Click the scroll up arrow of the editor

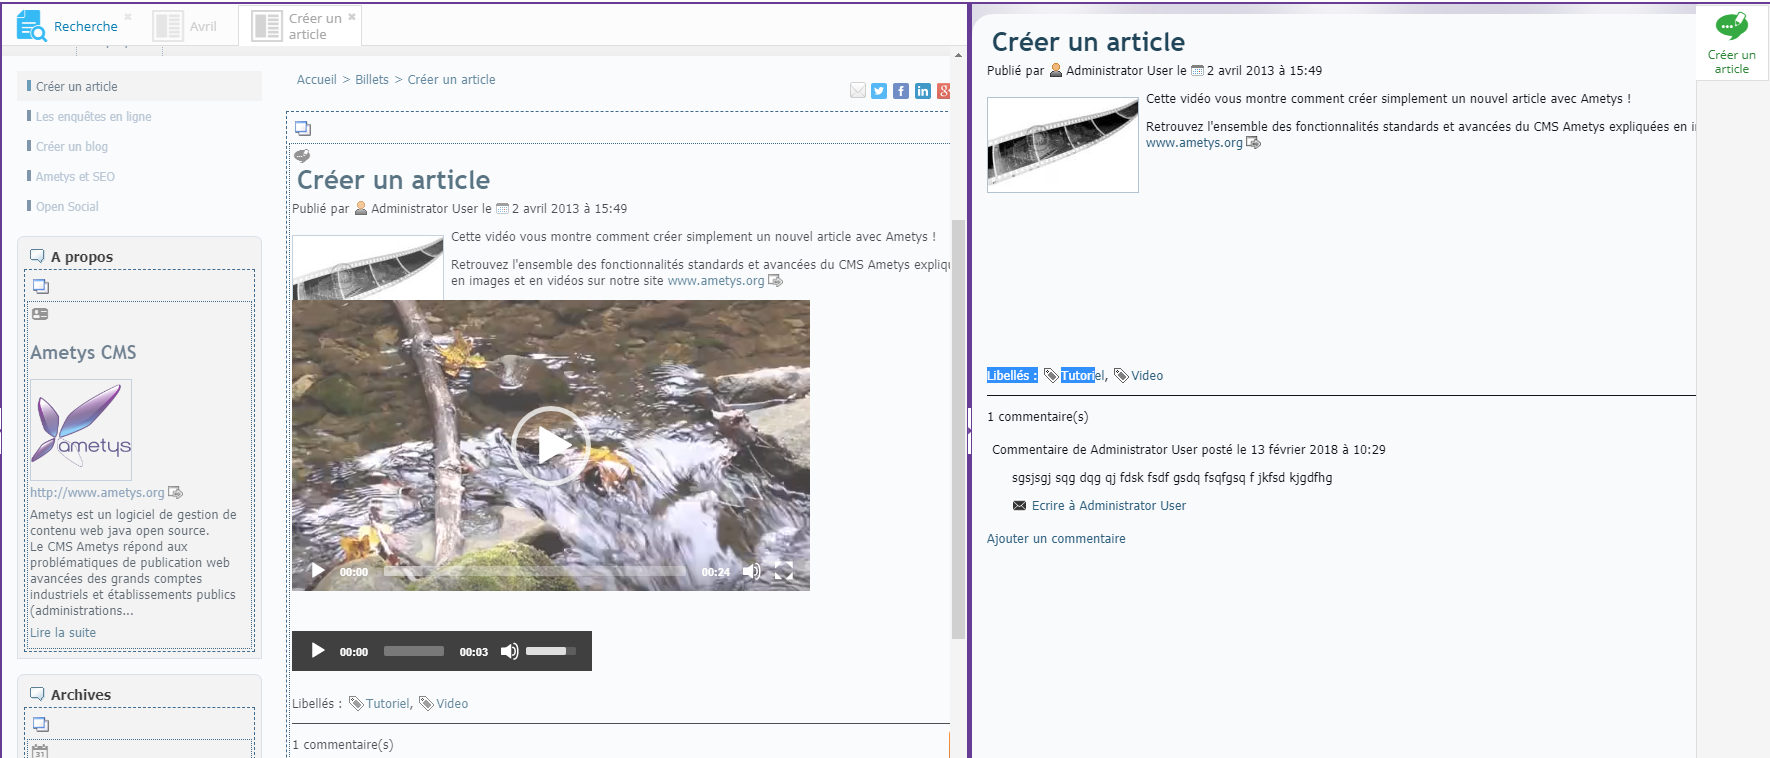tap(958, 56)
